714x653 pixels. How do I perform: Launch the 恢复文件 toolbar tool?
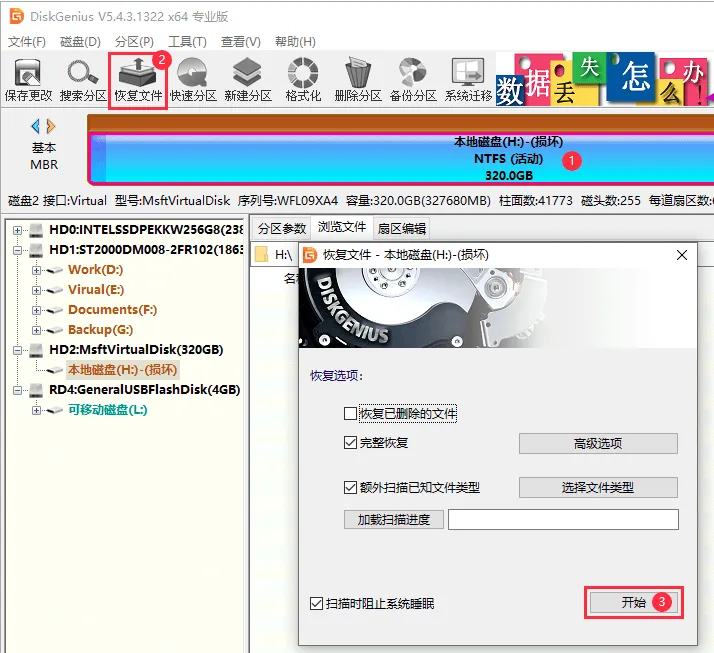138,80
